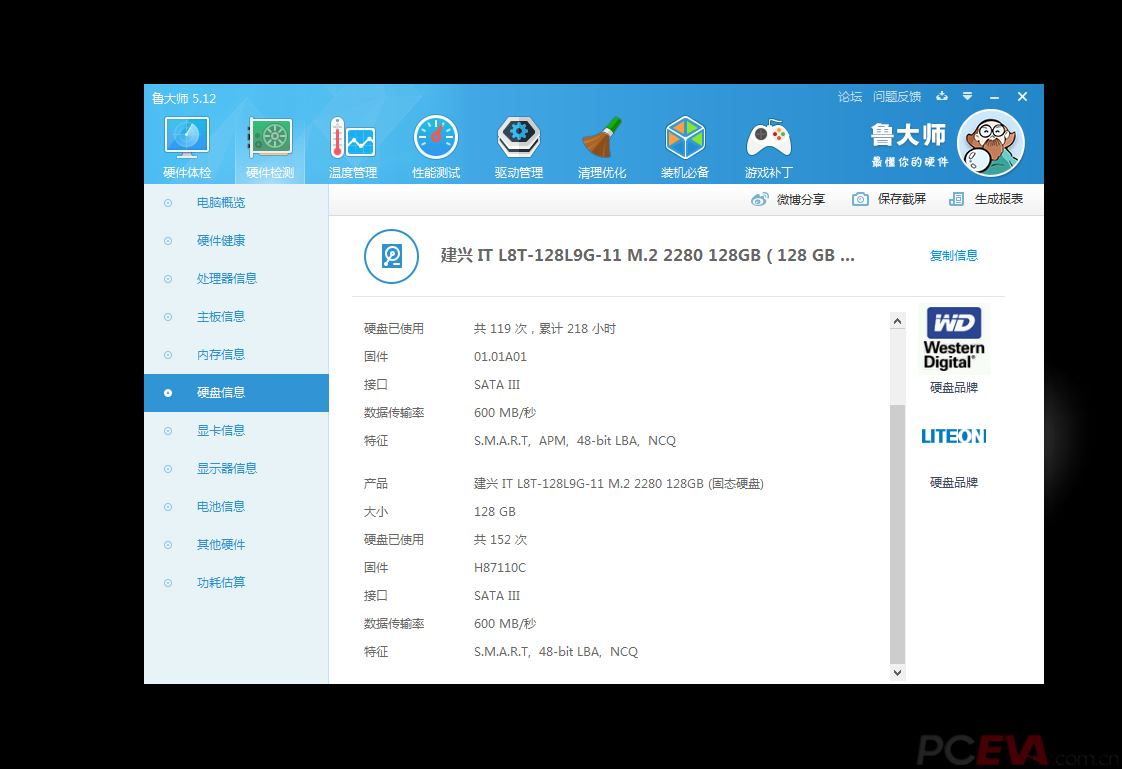Viewport: 1122px width, 769px height.
Task: Open the 论坛 forum link
Action: click(x=849, y=97)
